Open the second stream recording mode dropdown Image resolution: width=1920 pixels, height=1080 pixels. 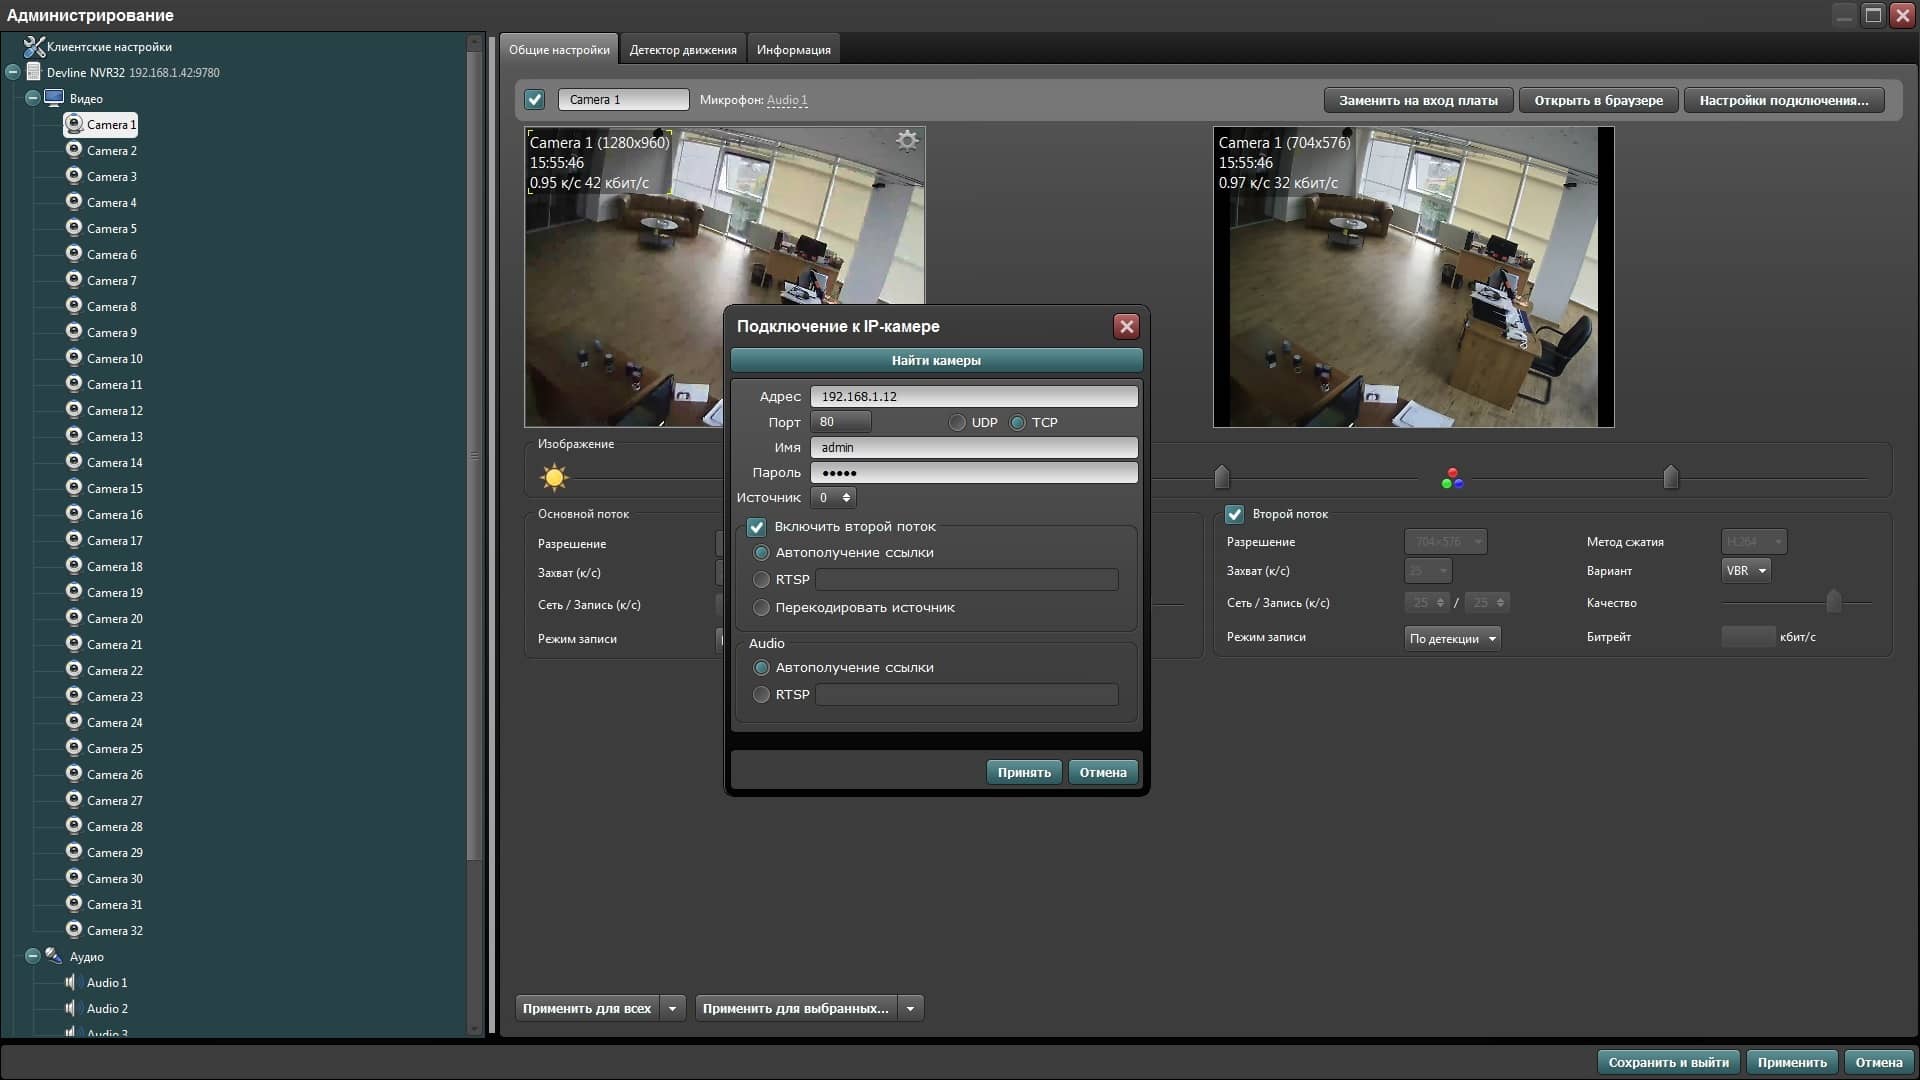(1452, 639)
